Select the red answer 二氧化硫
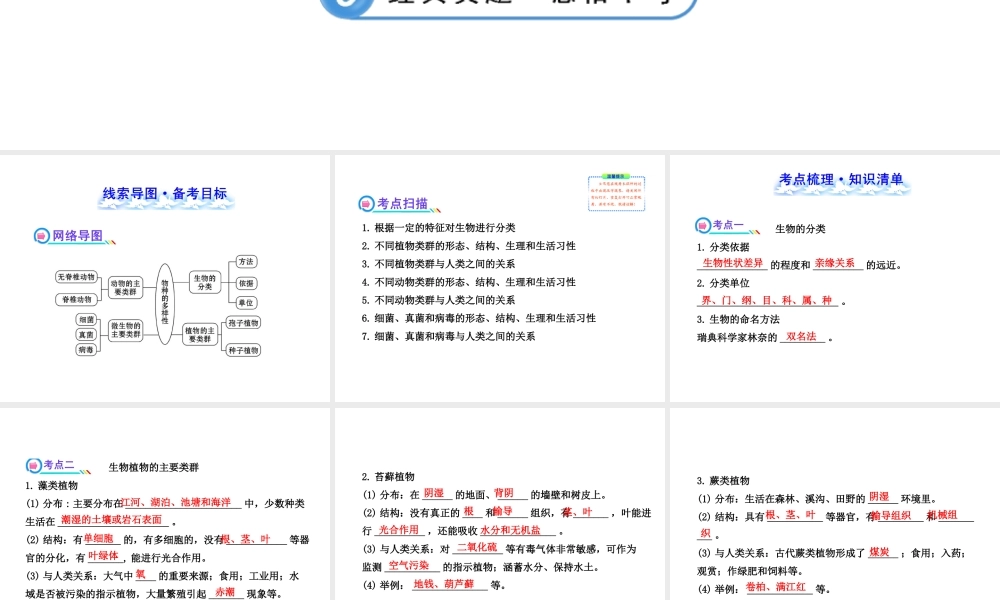1000x600 pixels. [x=477, y=547]
